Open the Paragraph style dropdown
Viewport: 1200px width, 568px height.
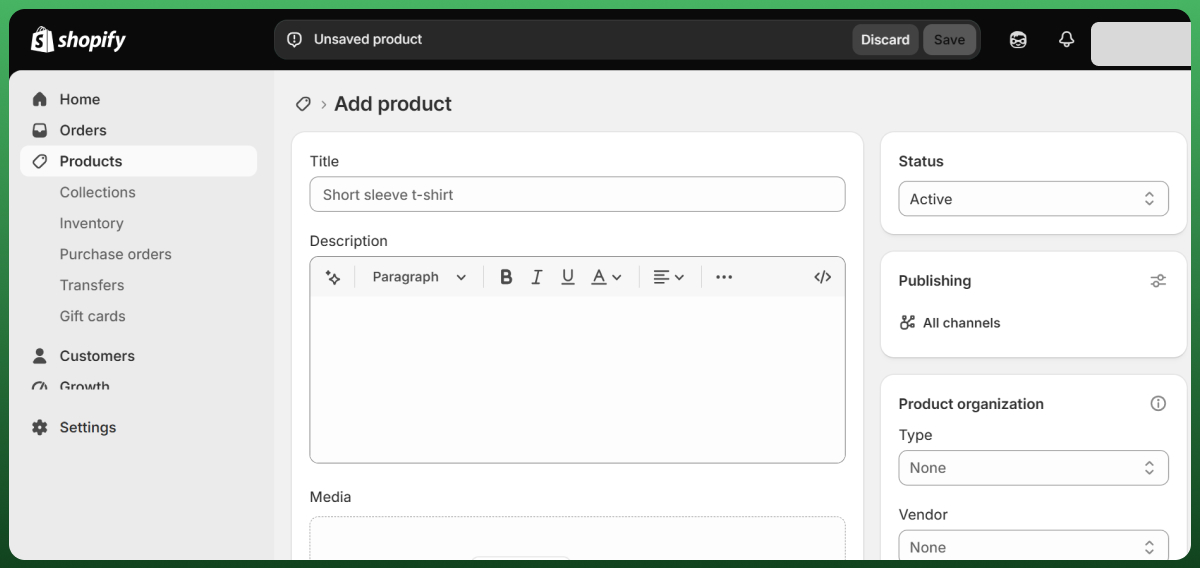click(x=419, y=277)
